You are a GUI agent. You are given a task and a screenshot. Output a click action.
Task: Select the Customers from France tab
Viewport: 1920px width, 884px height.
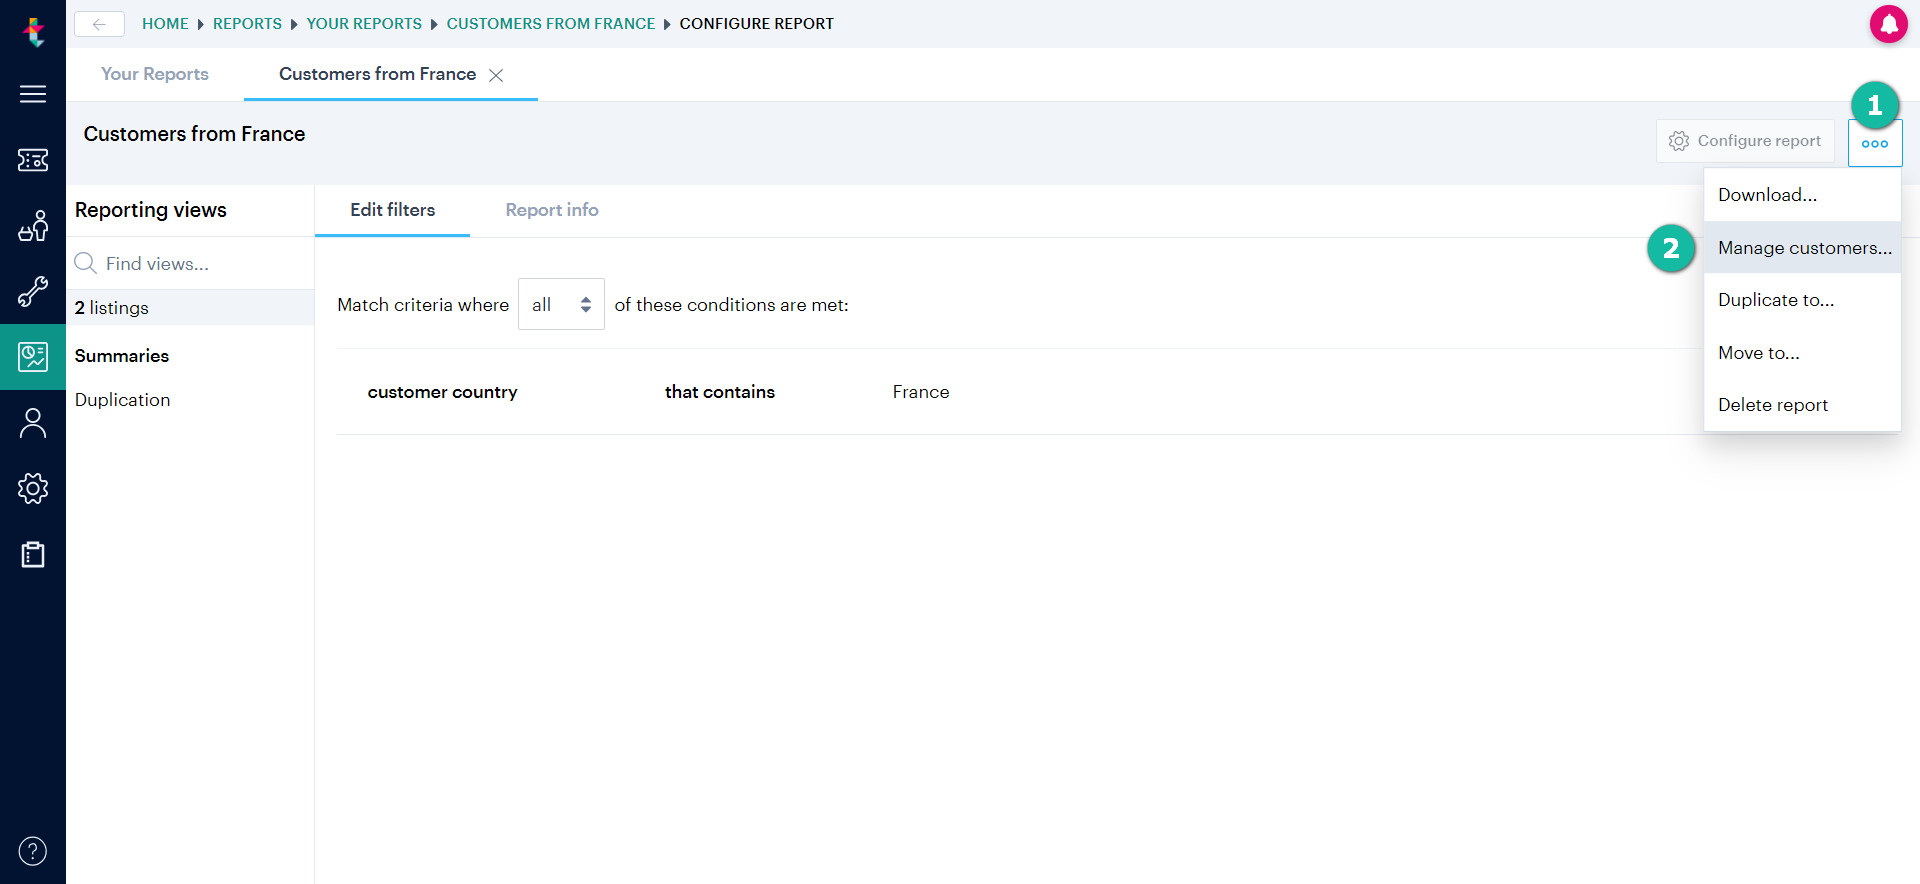pyautogui.click(x=377, y=74)
